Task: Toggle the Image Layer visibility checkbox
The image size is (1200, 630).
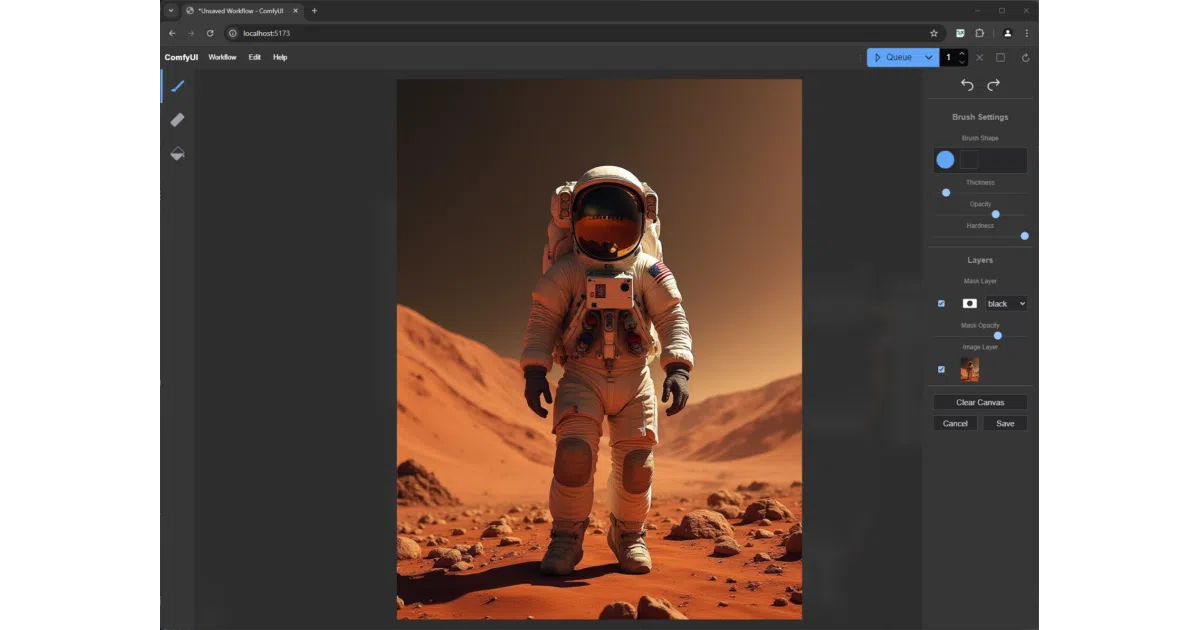Action: point(941,369)
